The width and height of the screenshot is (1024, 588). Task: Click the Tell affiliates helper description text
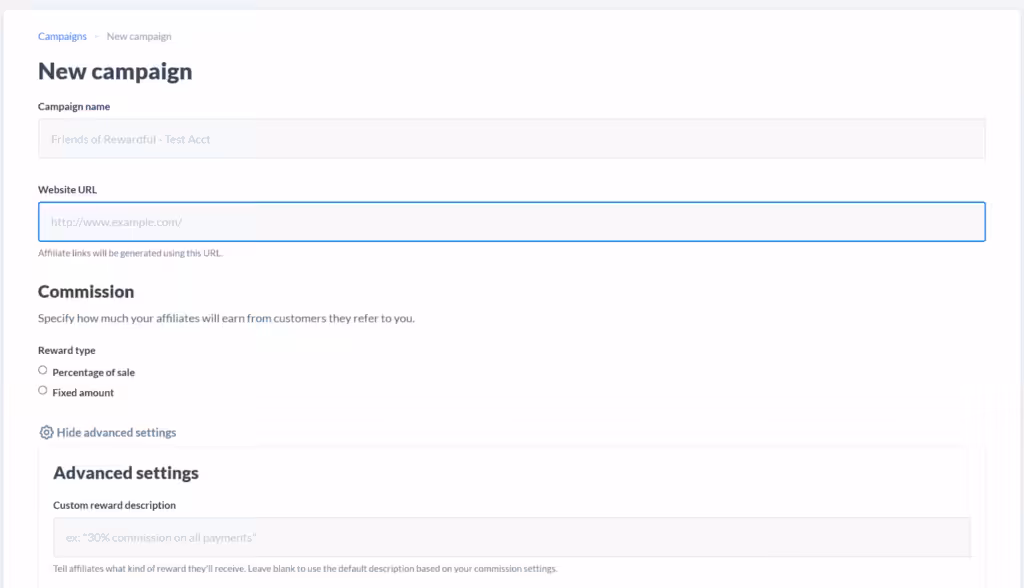click(x=305, y=569)
